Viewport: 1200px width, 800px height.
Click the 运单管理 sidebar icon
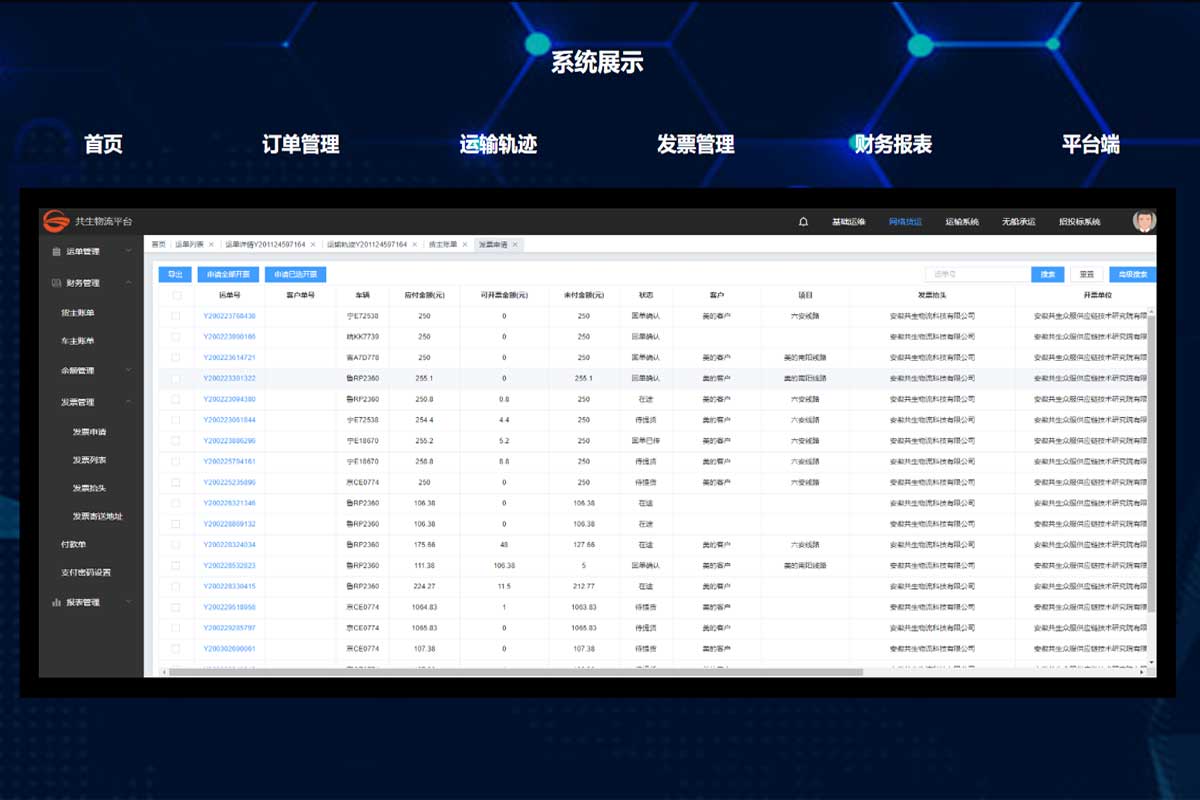[56, 252]
